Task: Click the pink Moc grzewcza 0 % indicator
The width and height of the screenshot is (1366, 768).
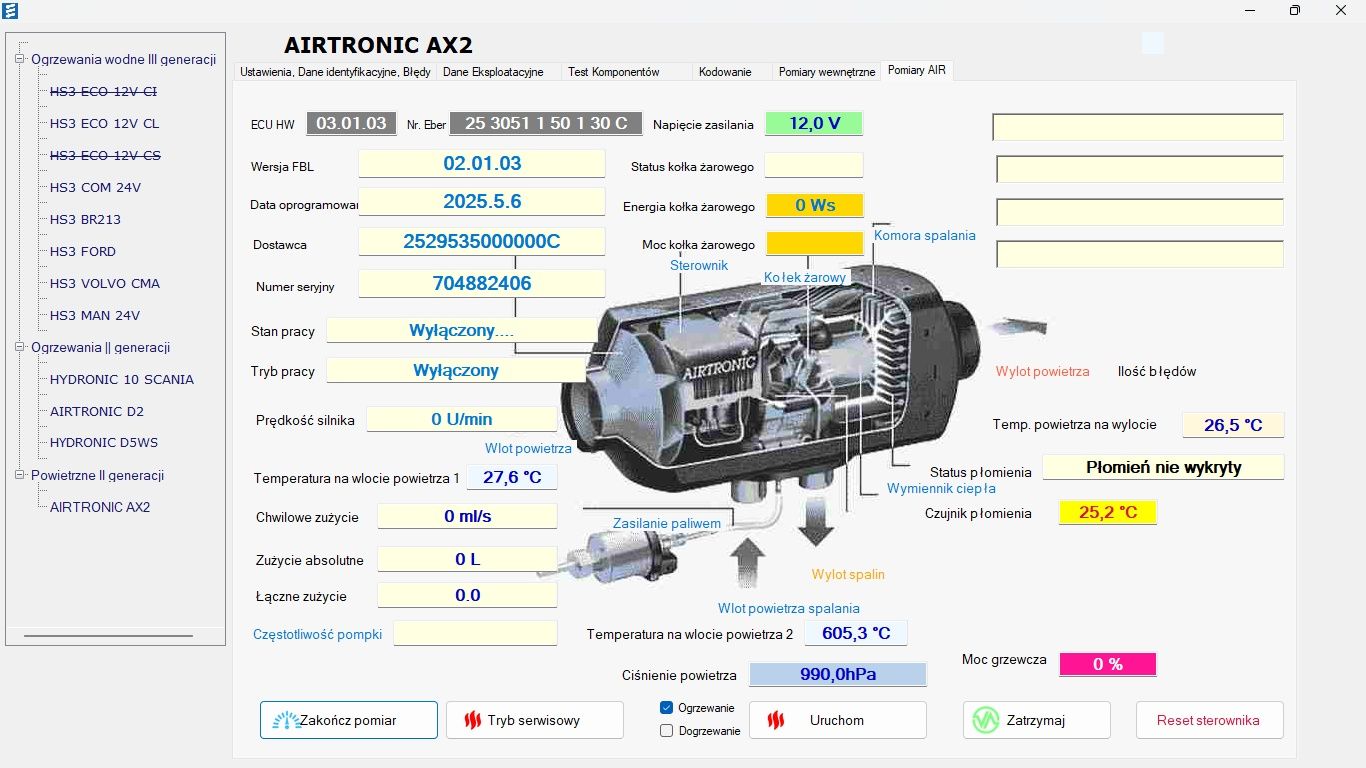Action: tap(1108, 664)
